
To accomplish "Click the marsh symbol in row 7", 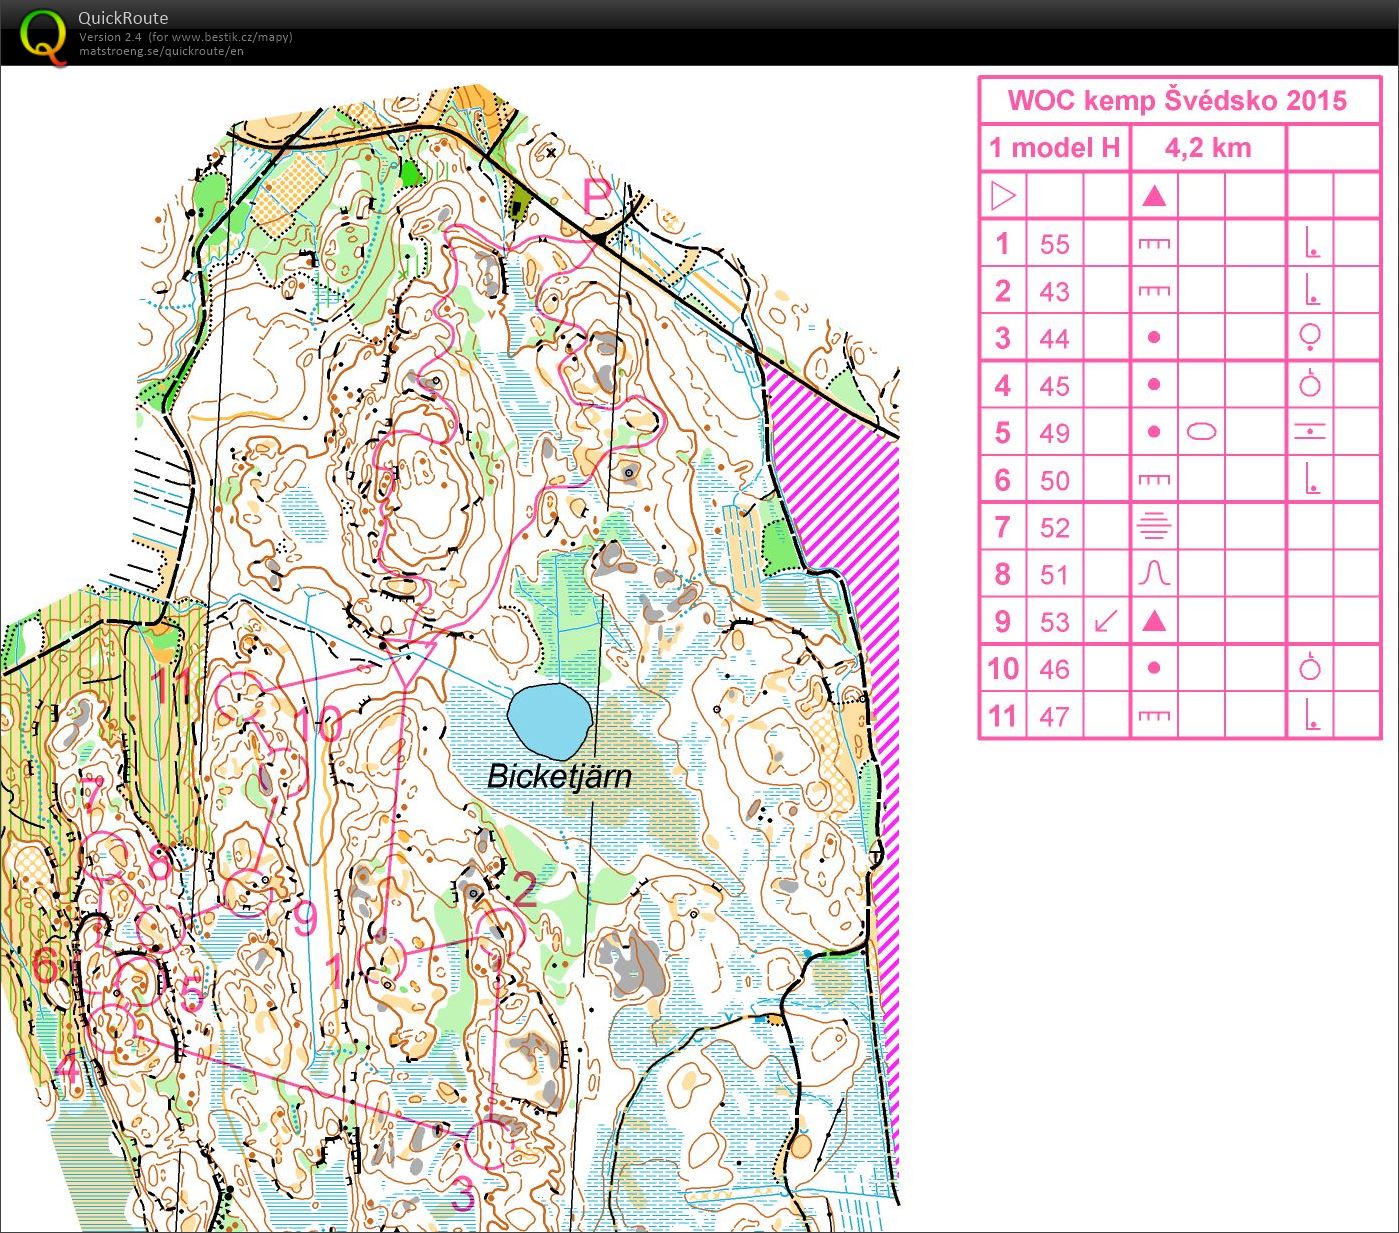I will coord(1154,527).
